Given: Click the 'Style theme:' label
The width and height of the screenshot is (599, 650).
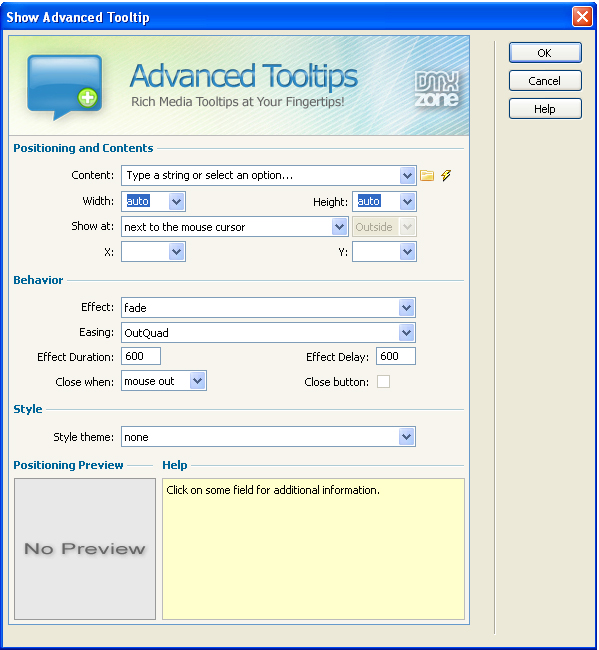Looking at the screenshot, I should pyautogui.click(x=83, y=437).
